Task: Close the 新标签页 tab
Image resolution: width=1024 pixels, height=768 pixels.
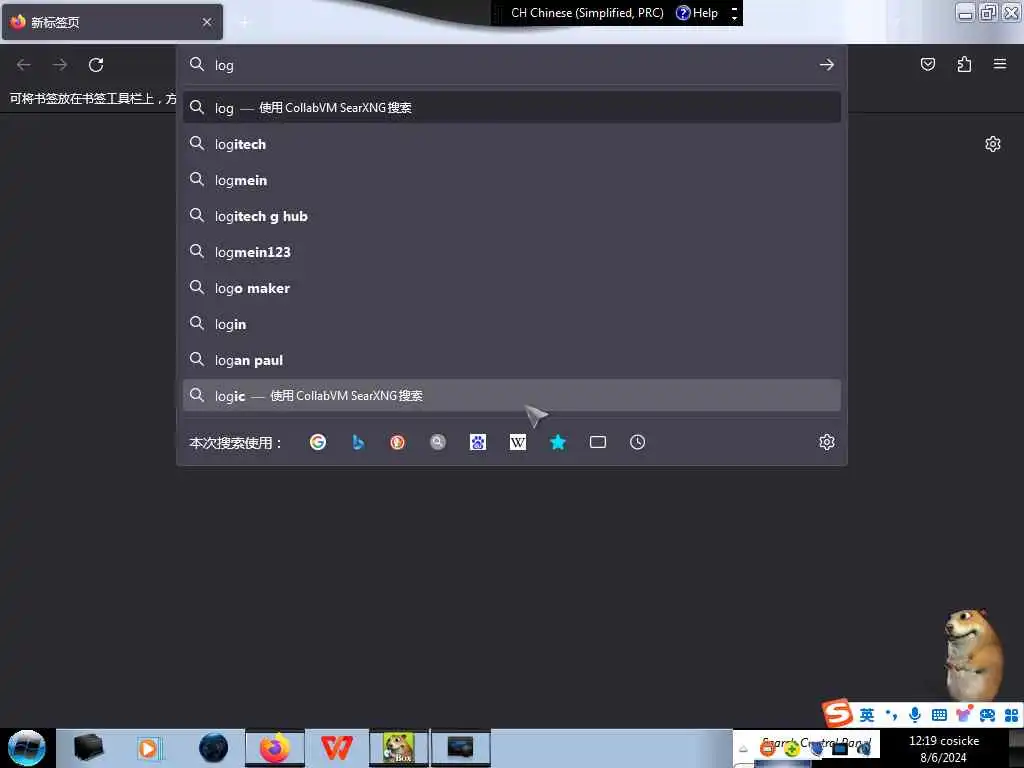Action: [x=207, y=22]
